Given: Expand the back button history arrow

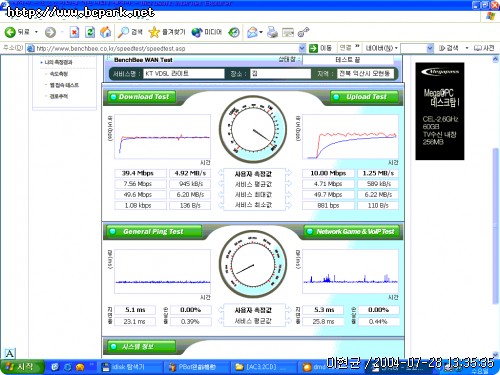Looking at the screenshot, I should [x=36, y=32].
